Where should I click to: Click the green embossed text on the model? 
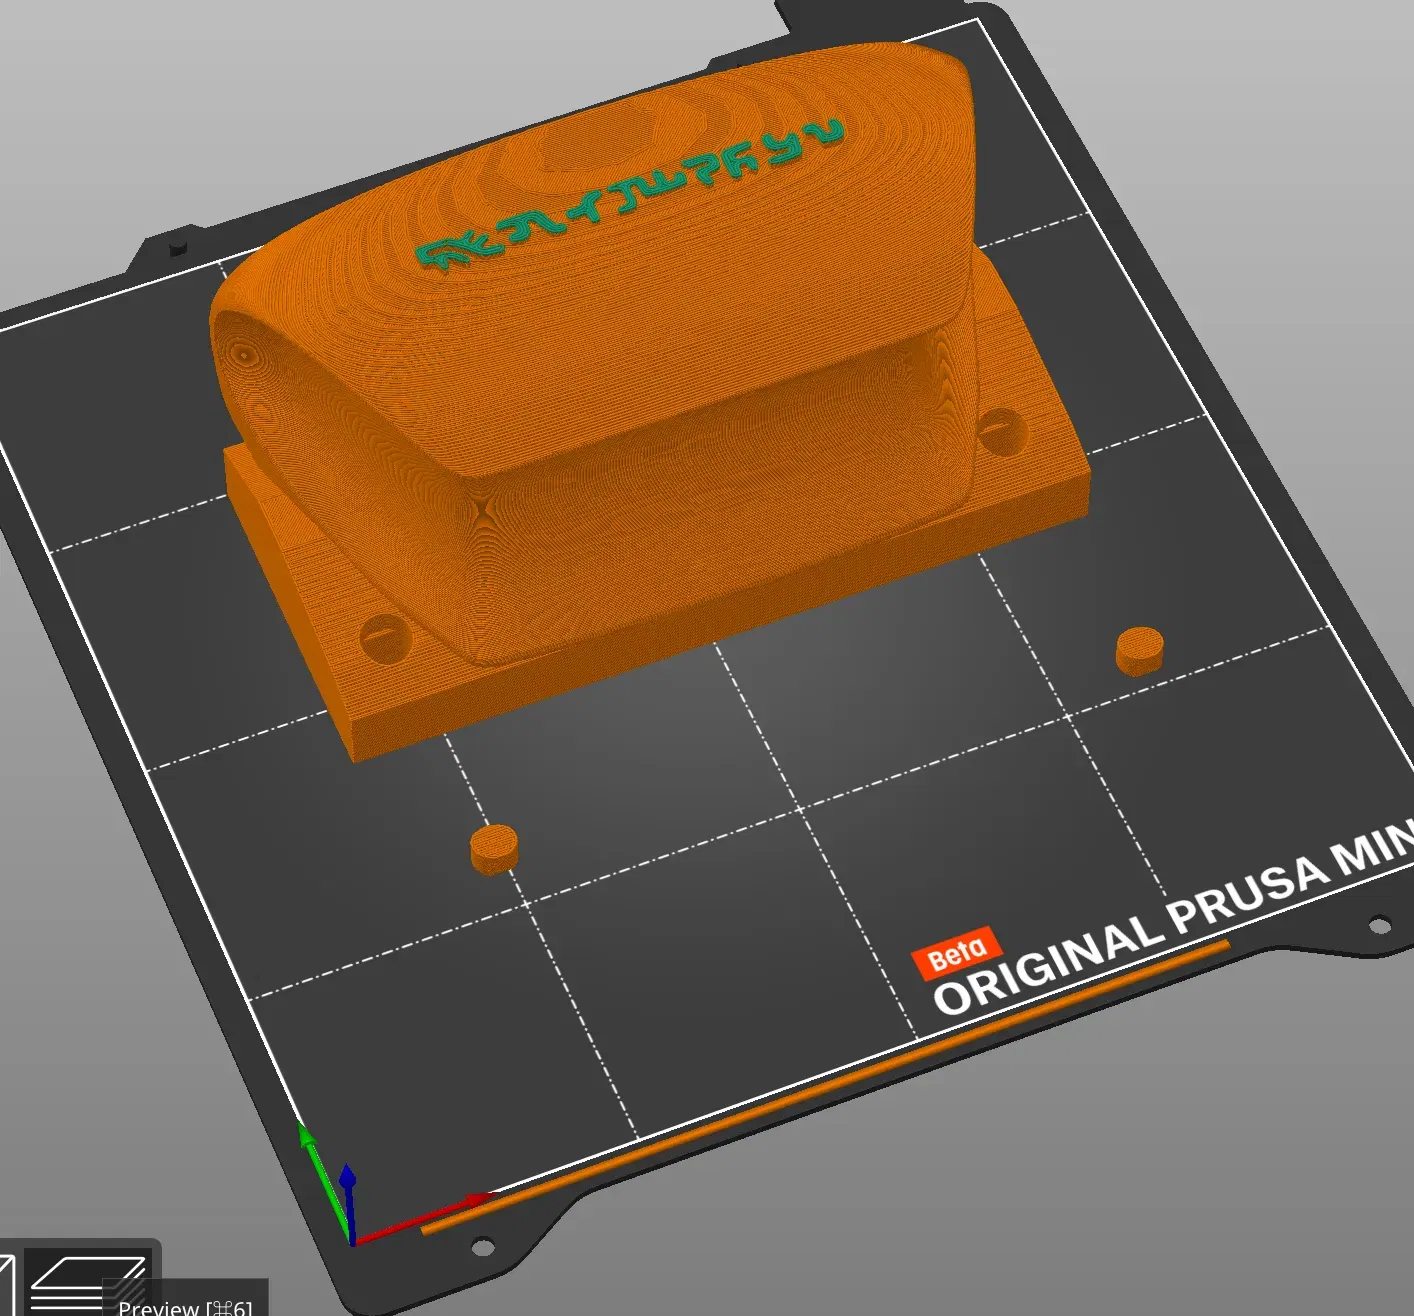coord(630,194)
